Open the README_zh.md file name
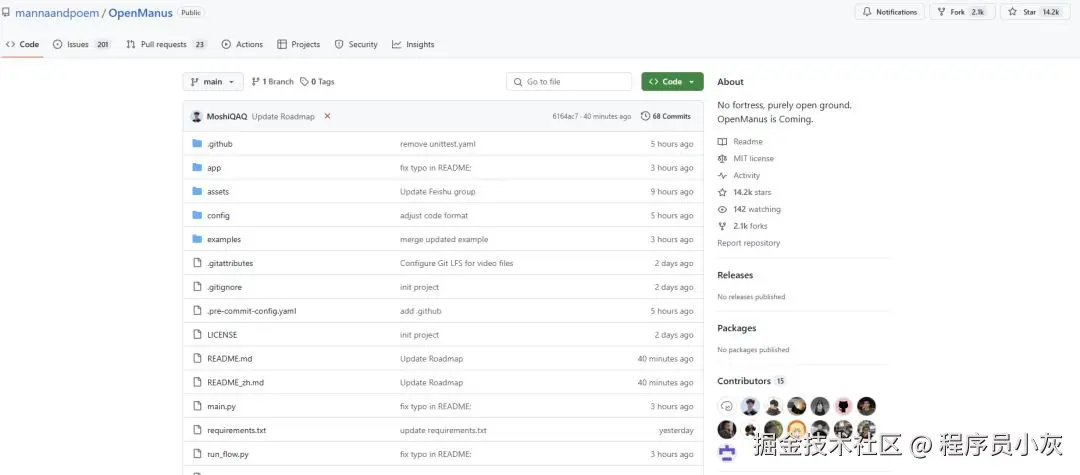Screen dimensions: 1080x475 [235, 383]
